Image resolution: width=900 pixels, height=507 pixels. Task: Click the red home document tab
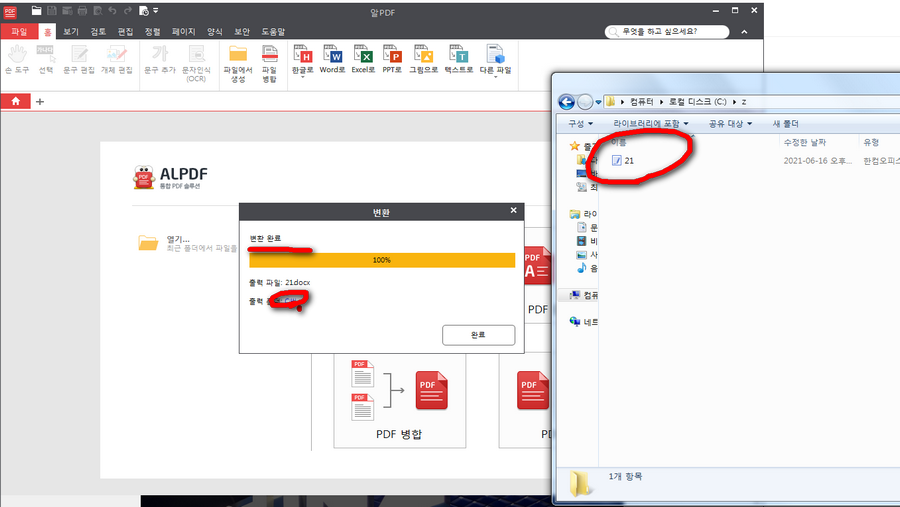(x=15, y=101)
